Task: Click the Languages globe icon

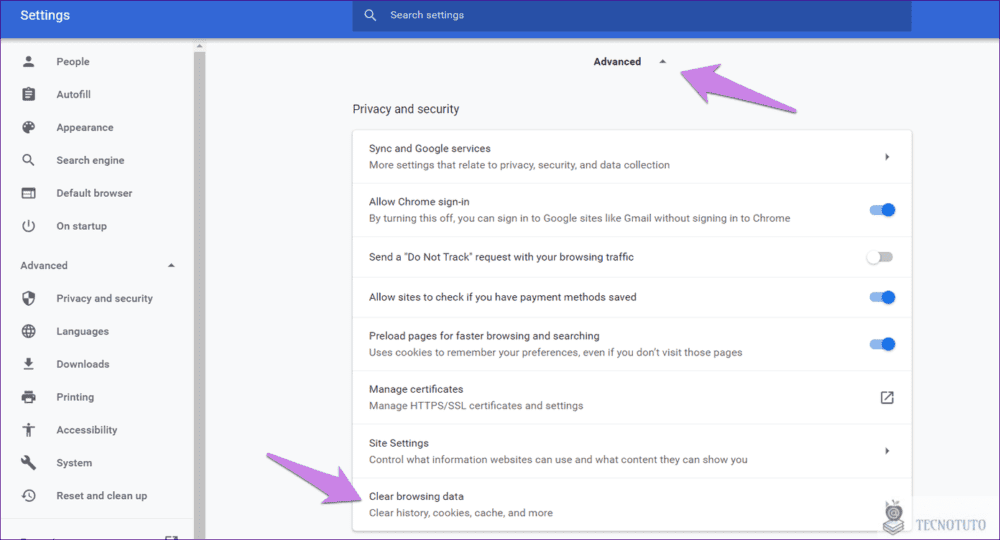Action: 28,331
